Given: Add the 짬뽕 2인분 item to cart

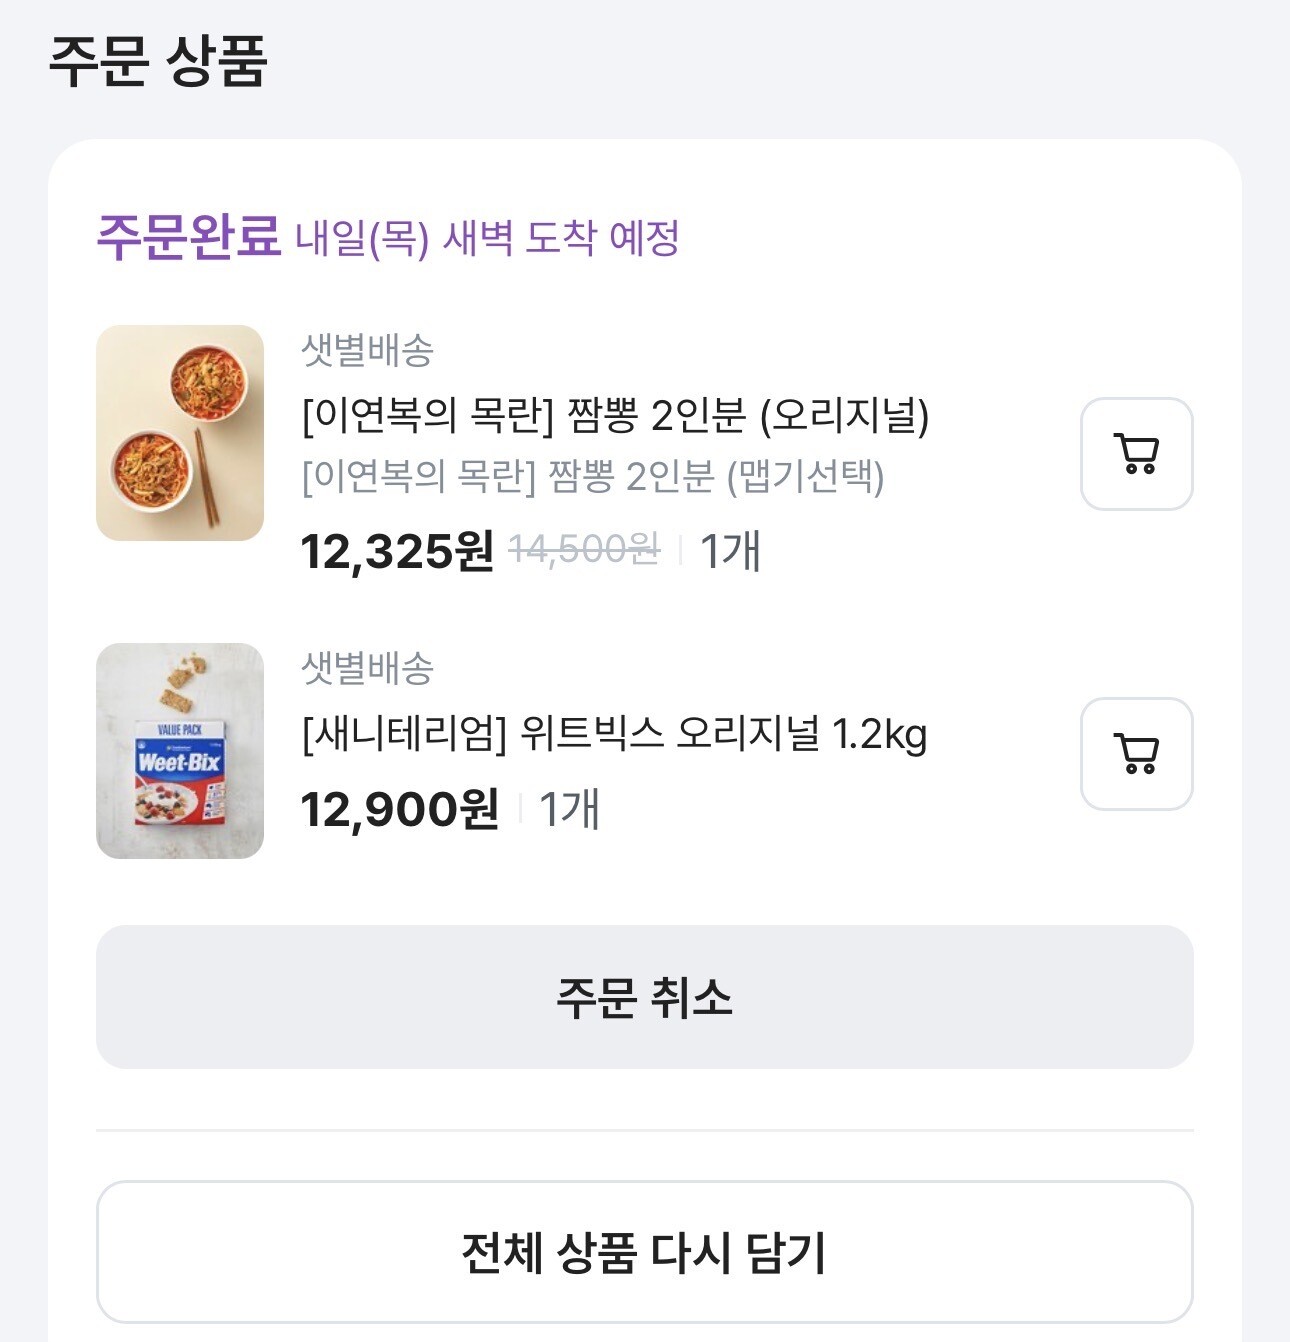Looking at the screenshot, I should [1136, 454].
